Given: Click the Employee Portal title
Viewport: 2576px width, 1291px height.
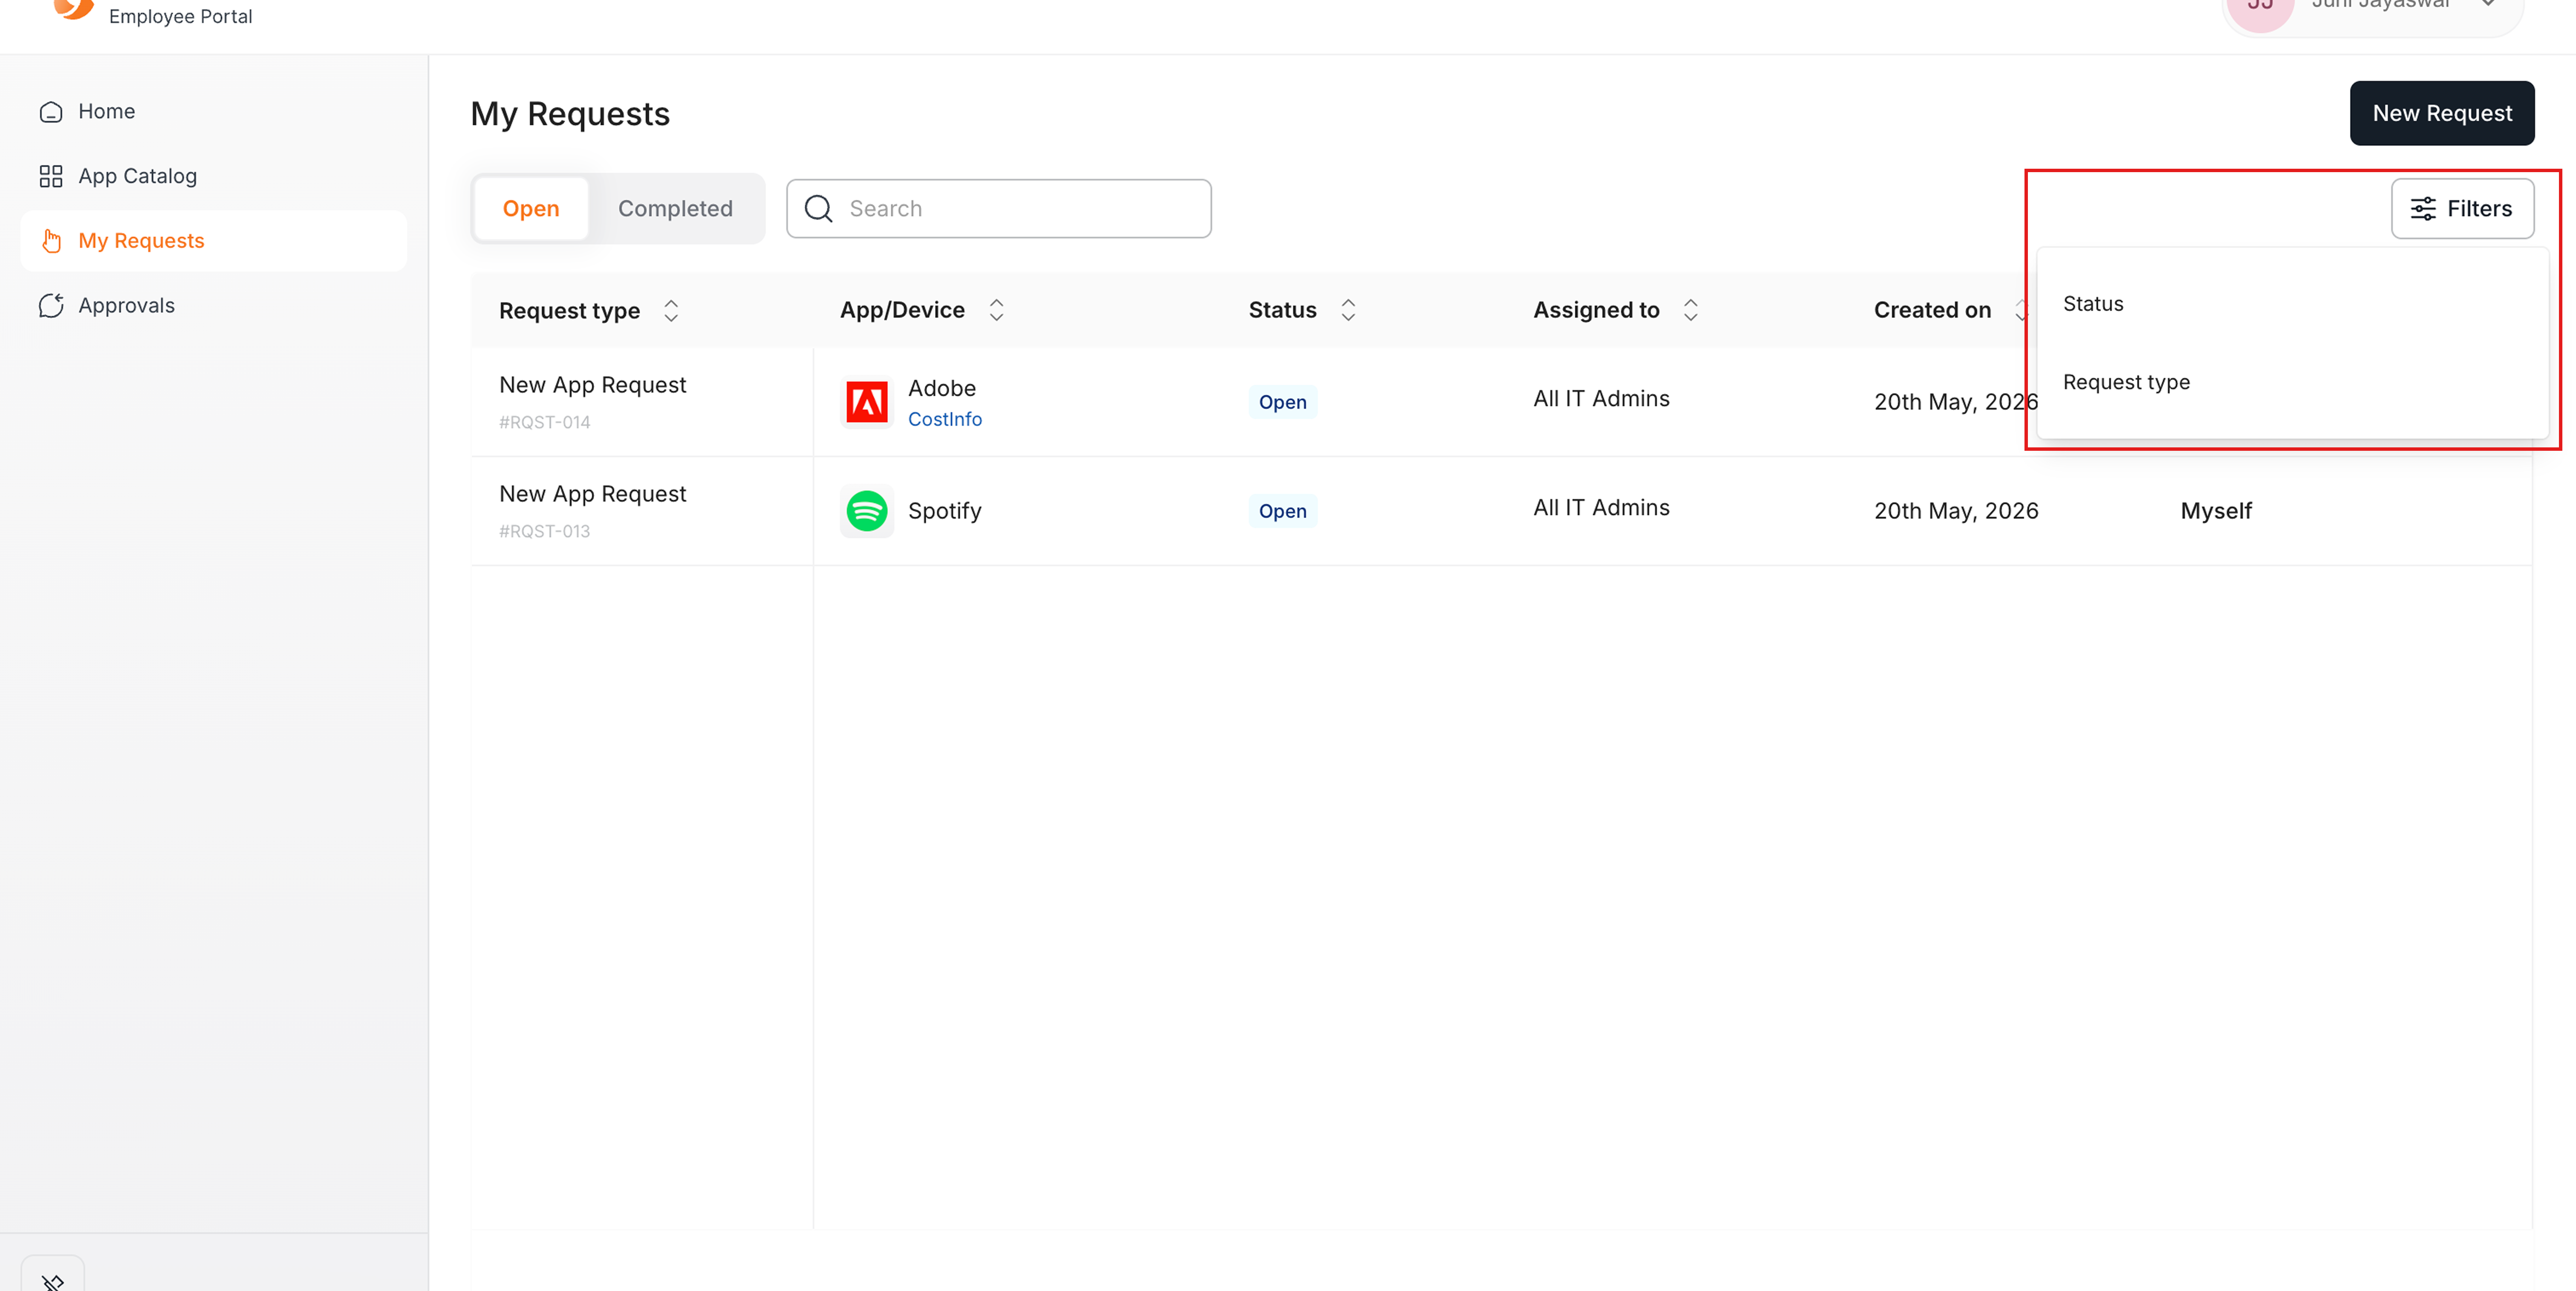Looking at the screenshot, I should (x=181, y=16).
